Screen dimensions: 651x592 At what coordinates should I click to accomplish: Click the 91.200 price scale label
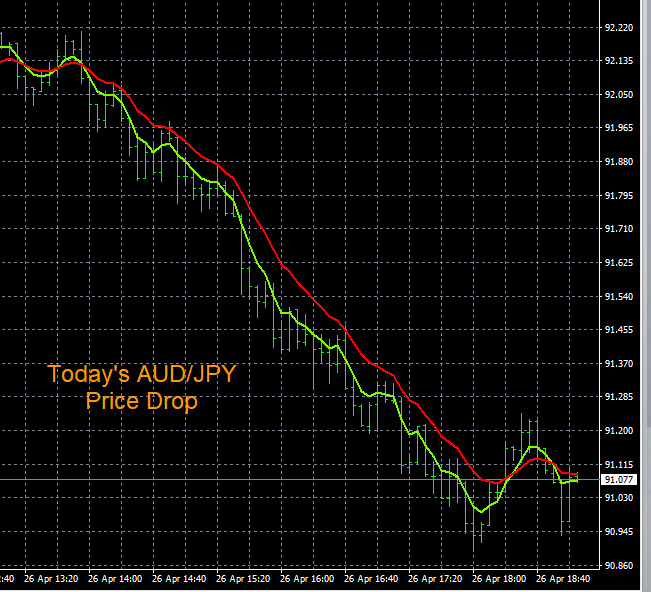point(620,430)
